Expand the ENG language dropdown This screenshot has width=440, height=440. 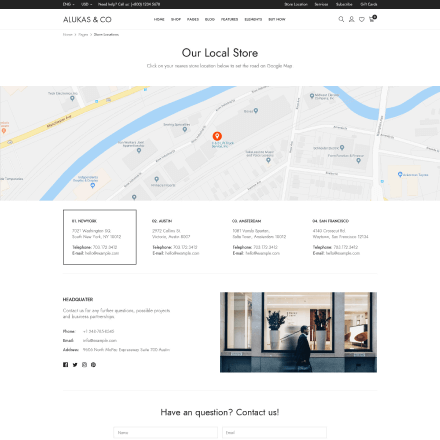(68, 4)
